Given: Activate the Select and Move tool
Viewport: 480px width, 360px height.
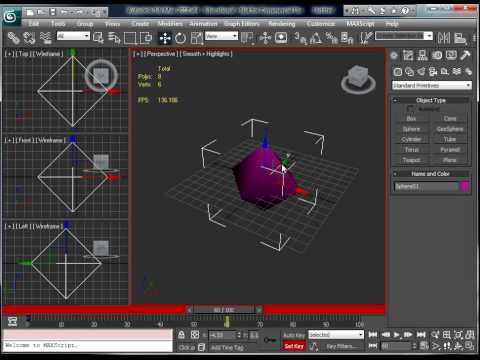Looking at the screenshot, I should pos(165,38).
